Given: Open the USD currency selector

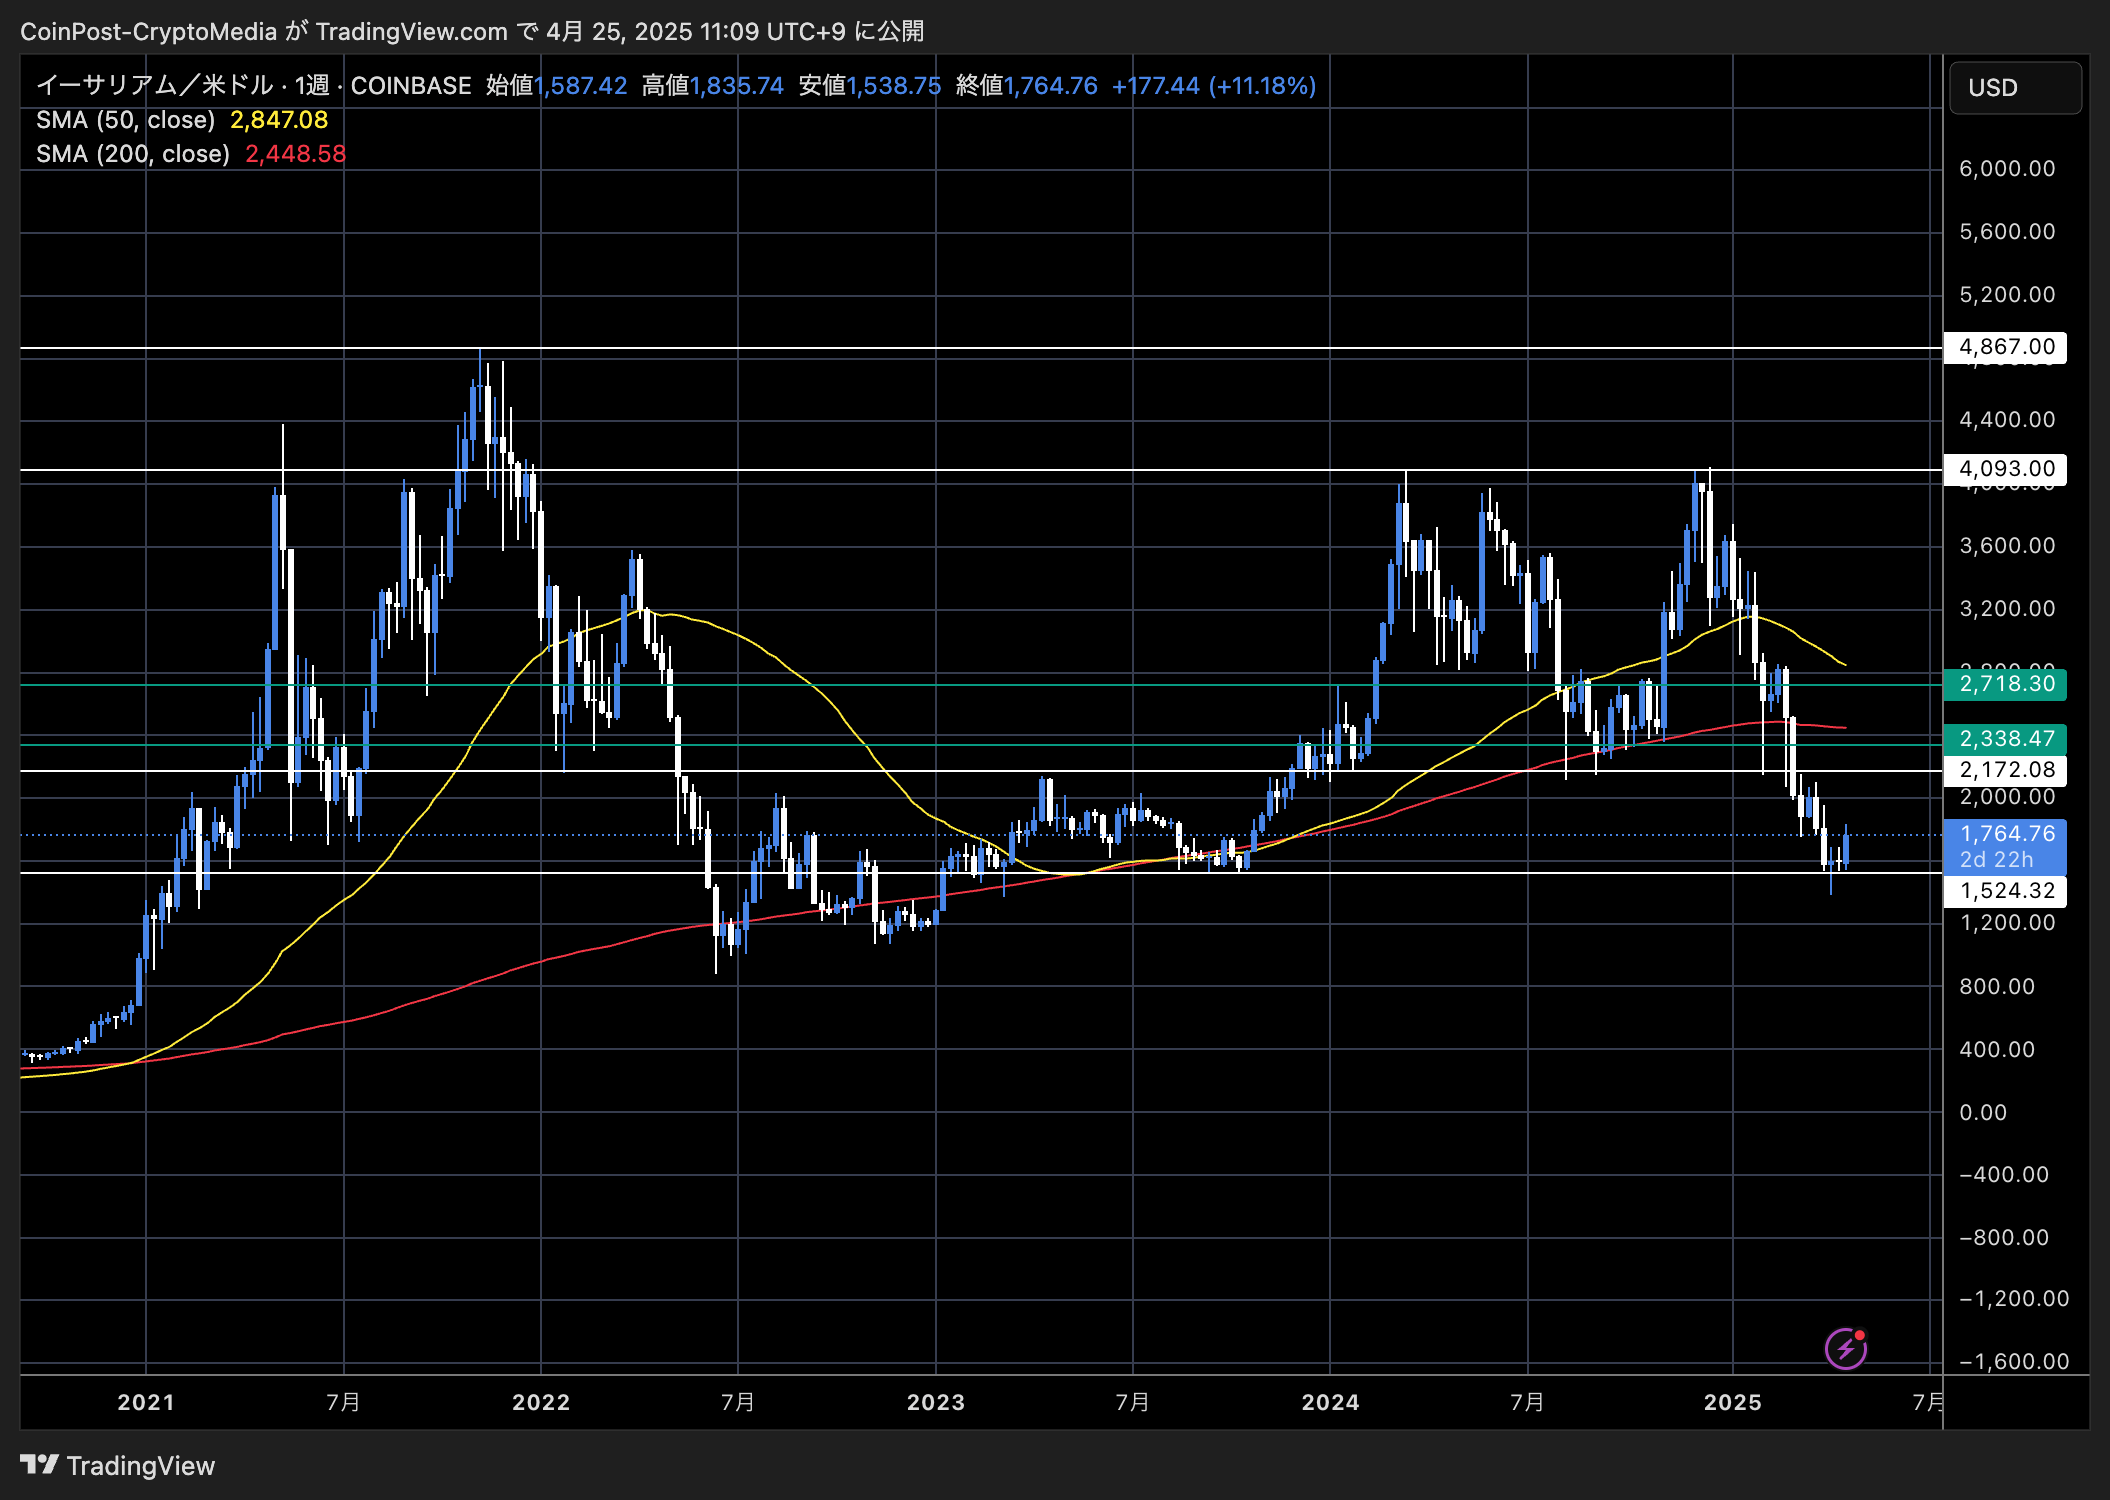Looking at the screenshot, I should click(x=2014, y=88).
